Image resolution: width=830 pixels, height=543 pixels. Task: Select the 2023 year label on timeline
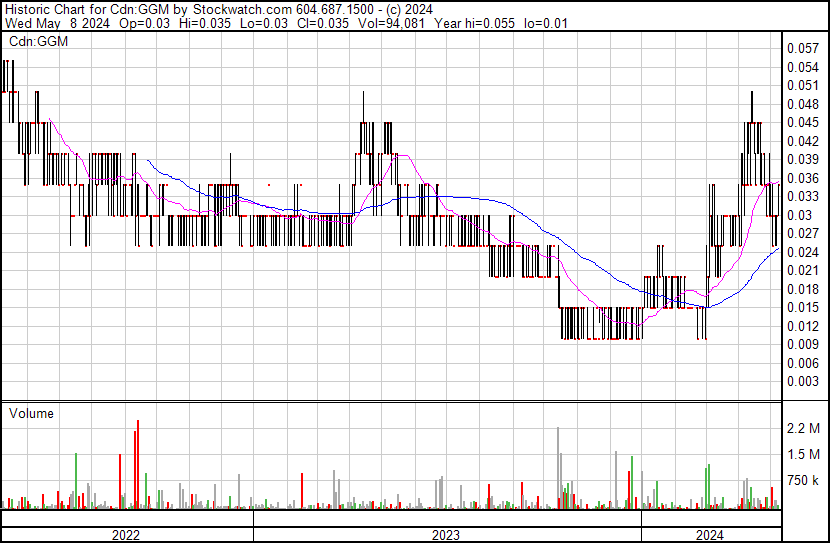[x=446, y=535]
